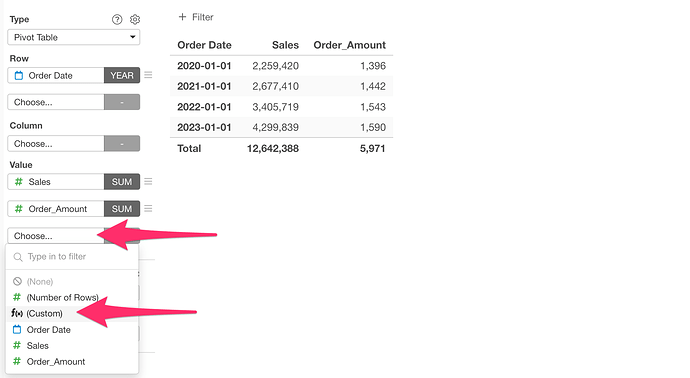The width and height of the screenshot is (690, 378).
Task: Click the Custom function icon in list
Action: (x=17, y=313)
